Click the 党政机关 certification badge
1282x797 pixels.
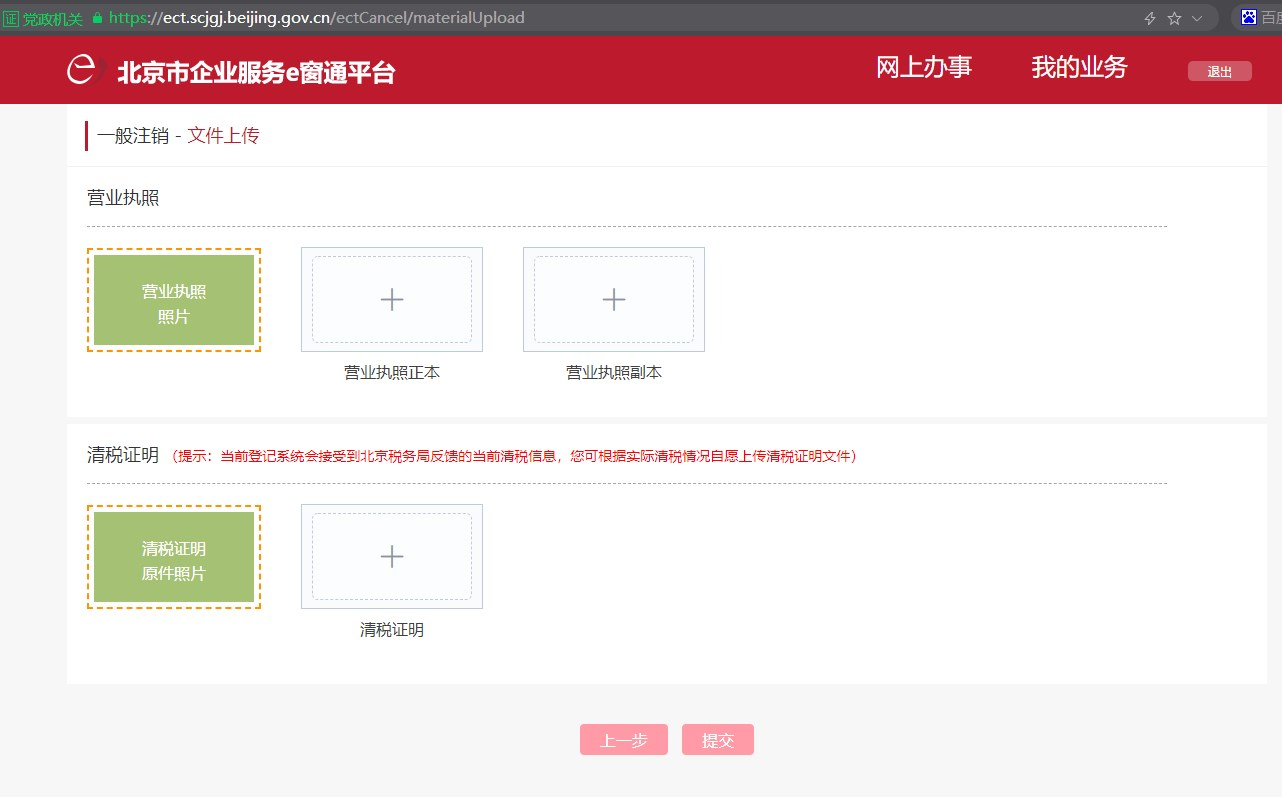43,18
